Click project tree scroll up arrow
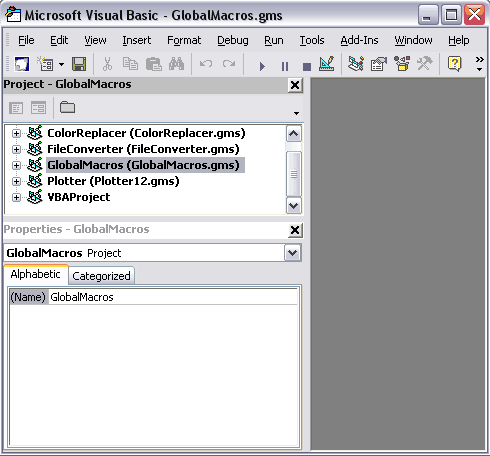 click(294, 134)
